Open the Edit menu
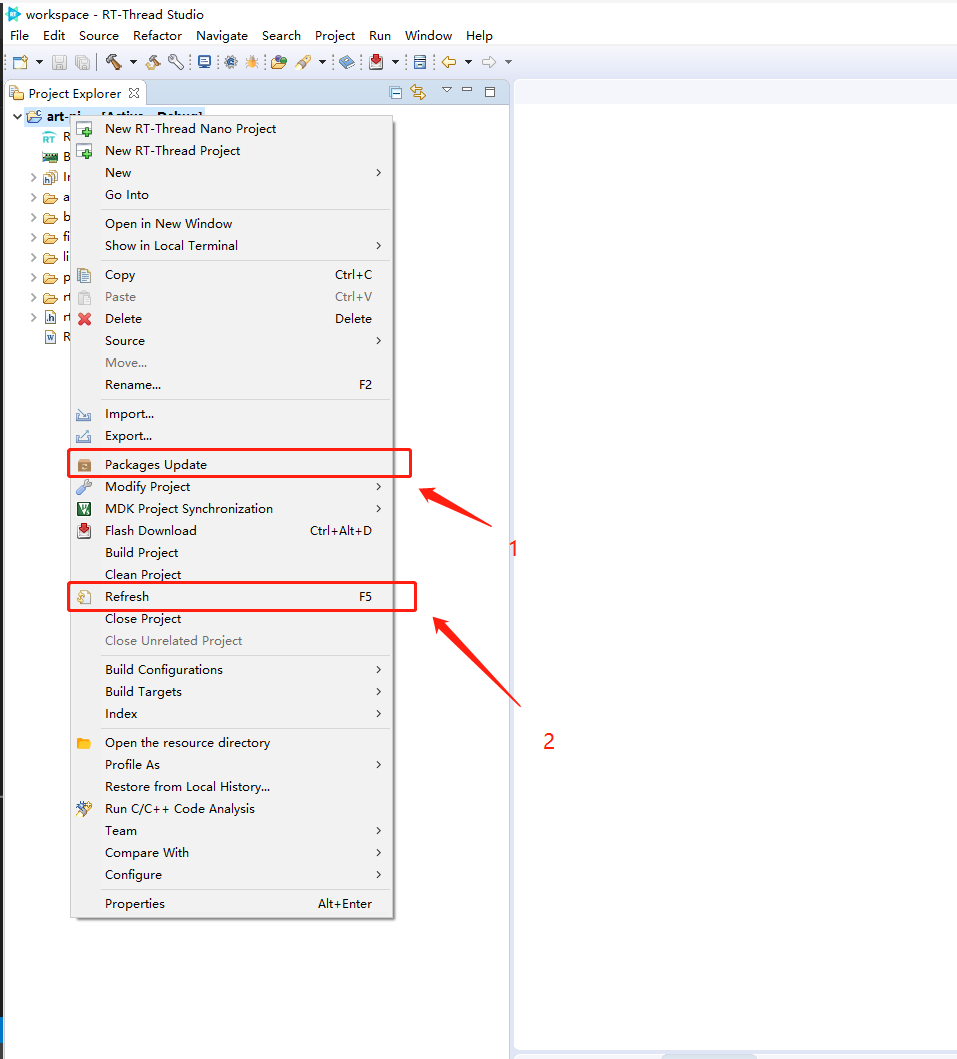The image size is (957, 1059). coord(54,36)
